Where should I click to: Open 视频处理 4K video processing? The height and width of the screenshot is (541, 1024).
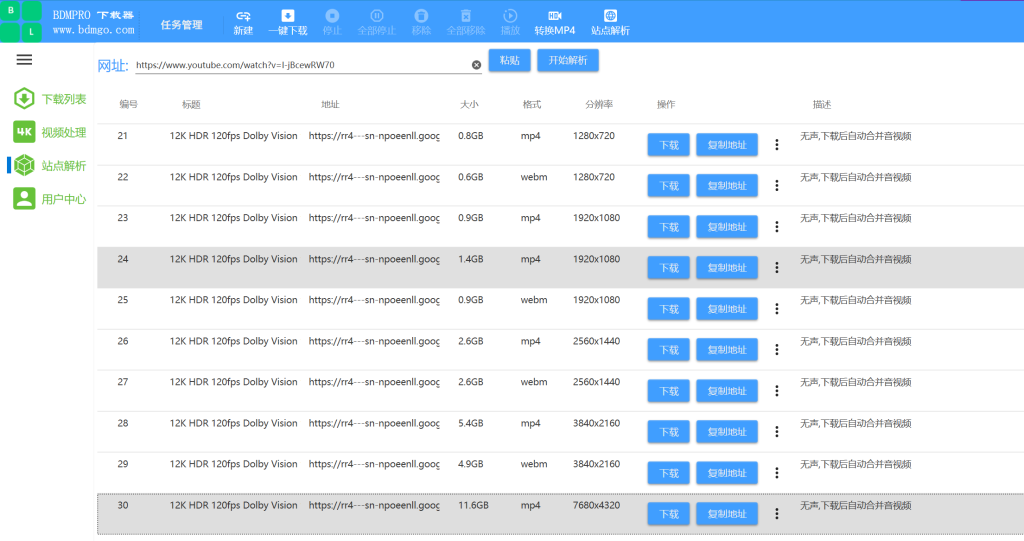click(50, 132)
